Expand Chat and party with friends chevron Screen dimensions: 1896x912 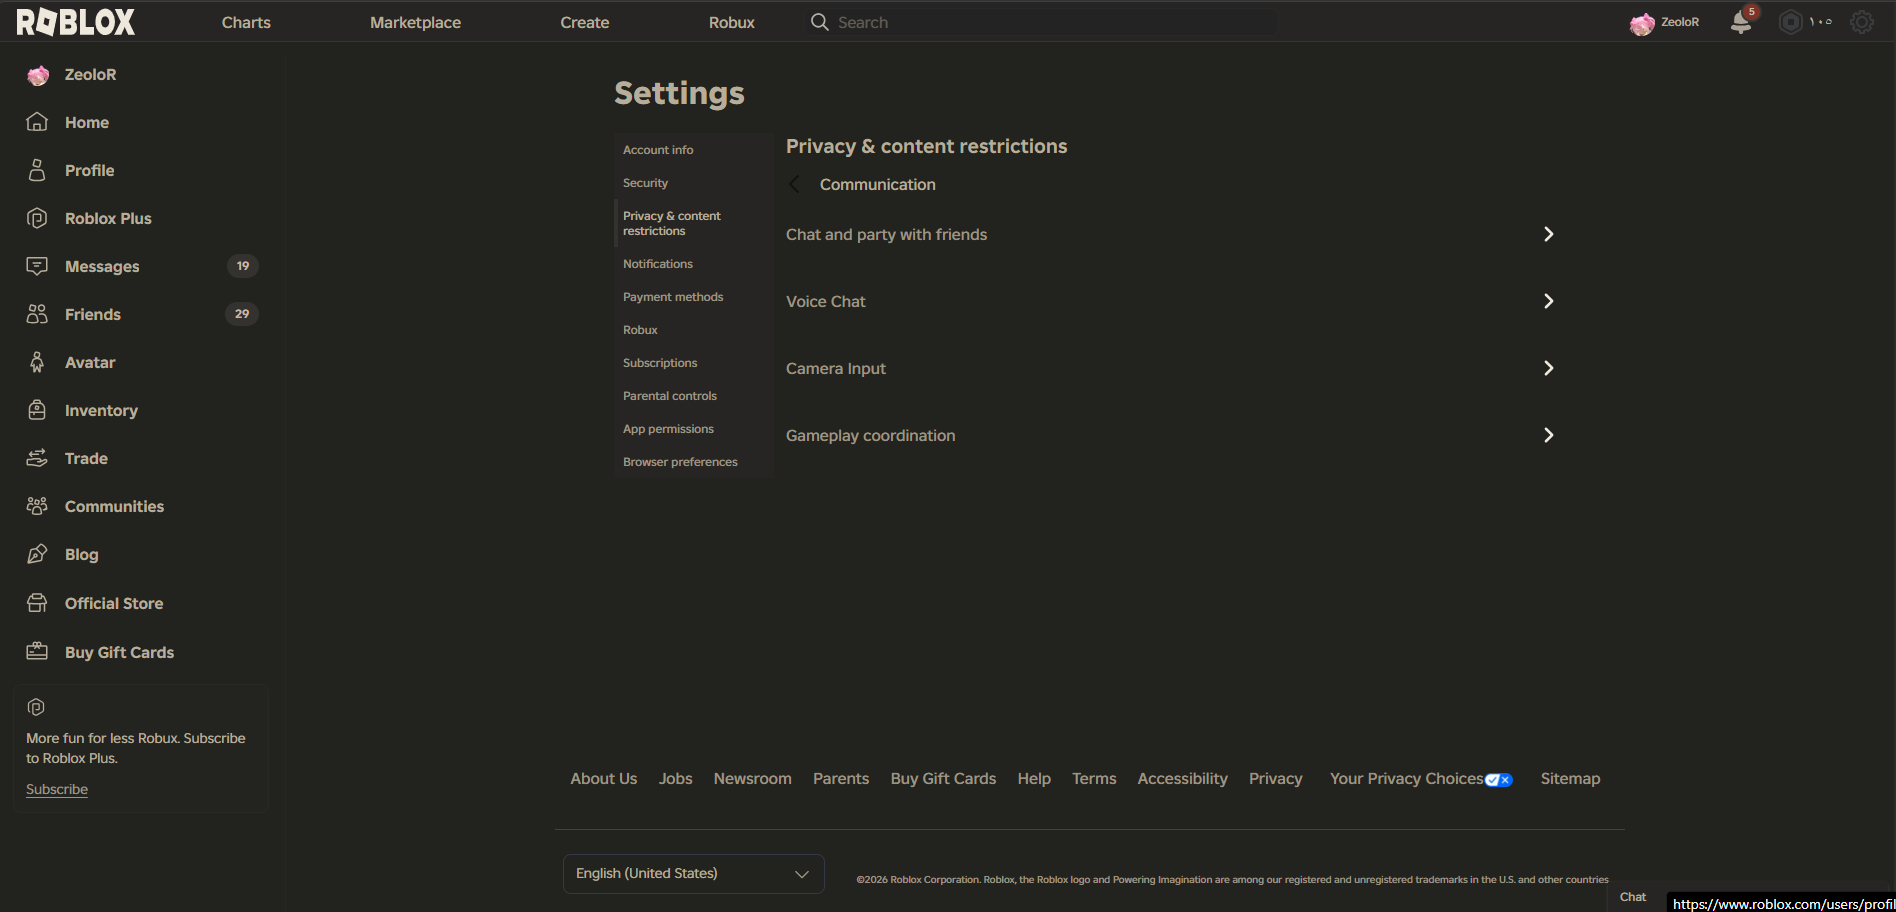[x=1548, y=234]
